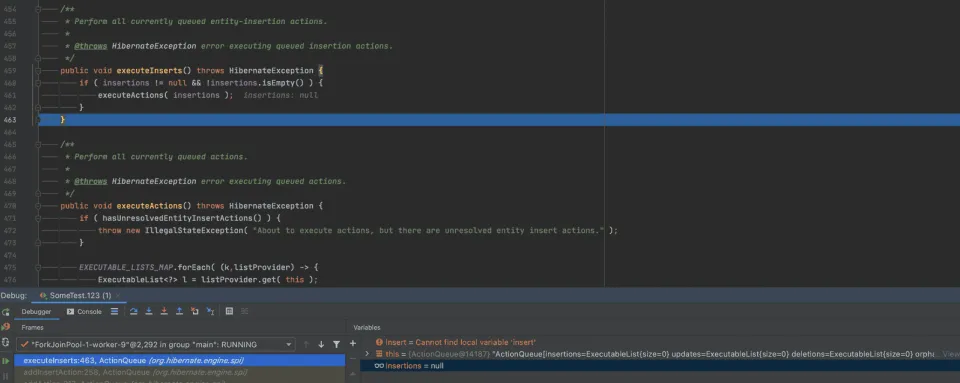Screen dimensions: 960x383
Task: Select next frame with down arrow
Action: (321, 344)
